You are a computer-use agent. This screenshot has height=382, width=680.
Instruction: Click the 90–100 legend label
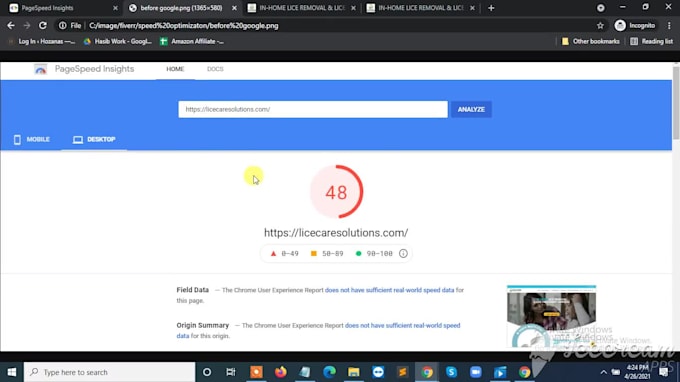(x=379, y=254)
